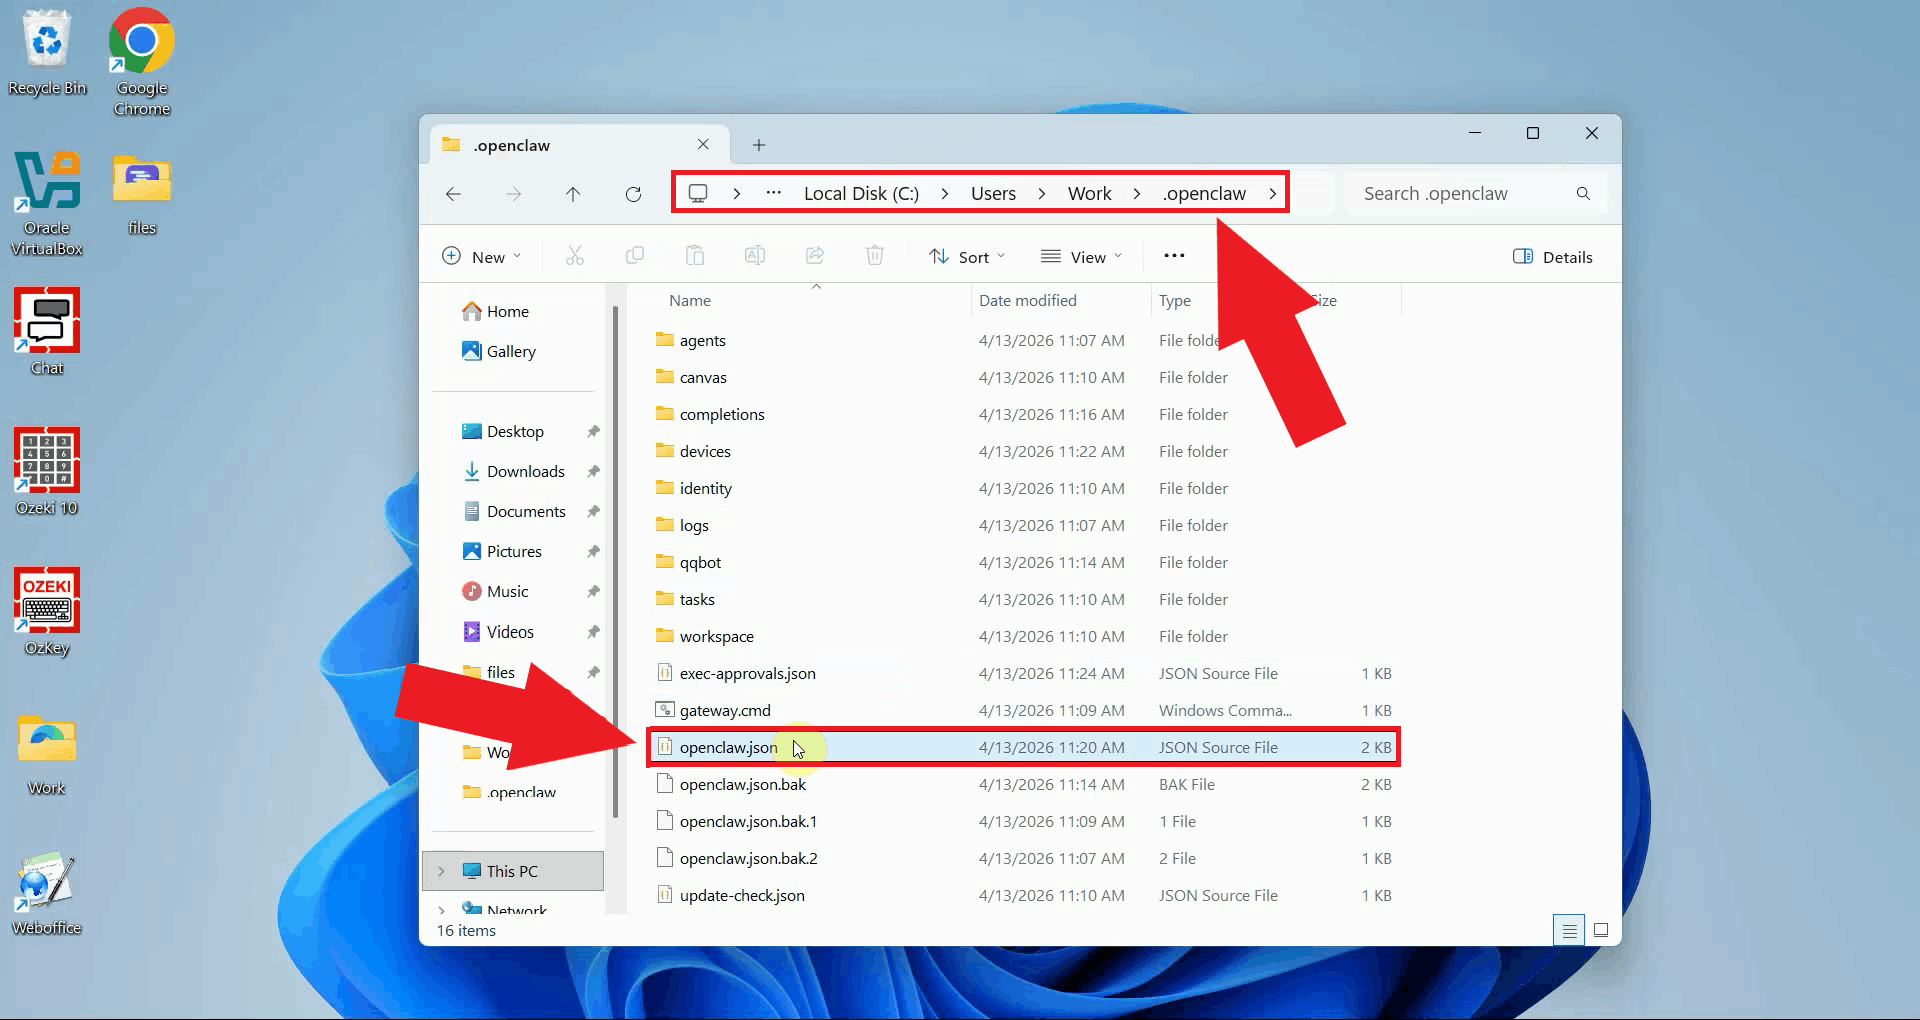Launch Ozeki 10 desktop shortcut
Image resolution: width=1920 pixels, height=1020 pixels.
[47, 472]
